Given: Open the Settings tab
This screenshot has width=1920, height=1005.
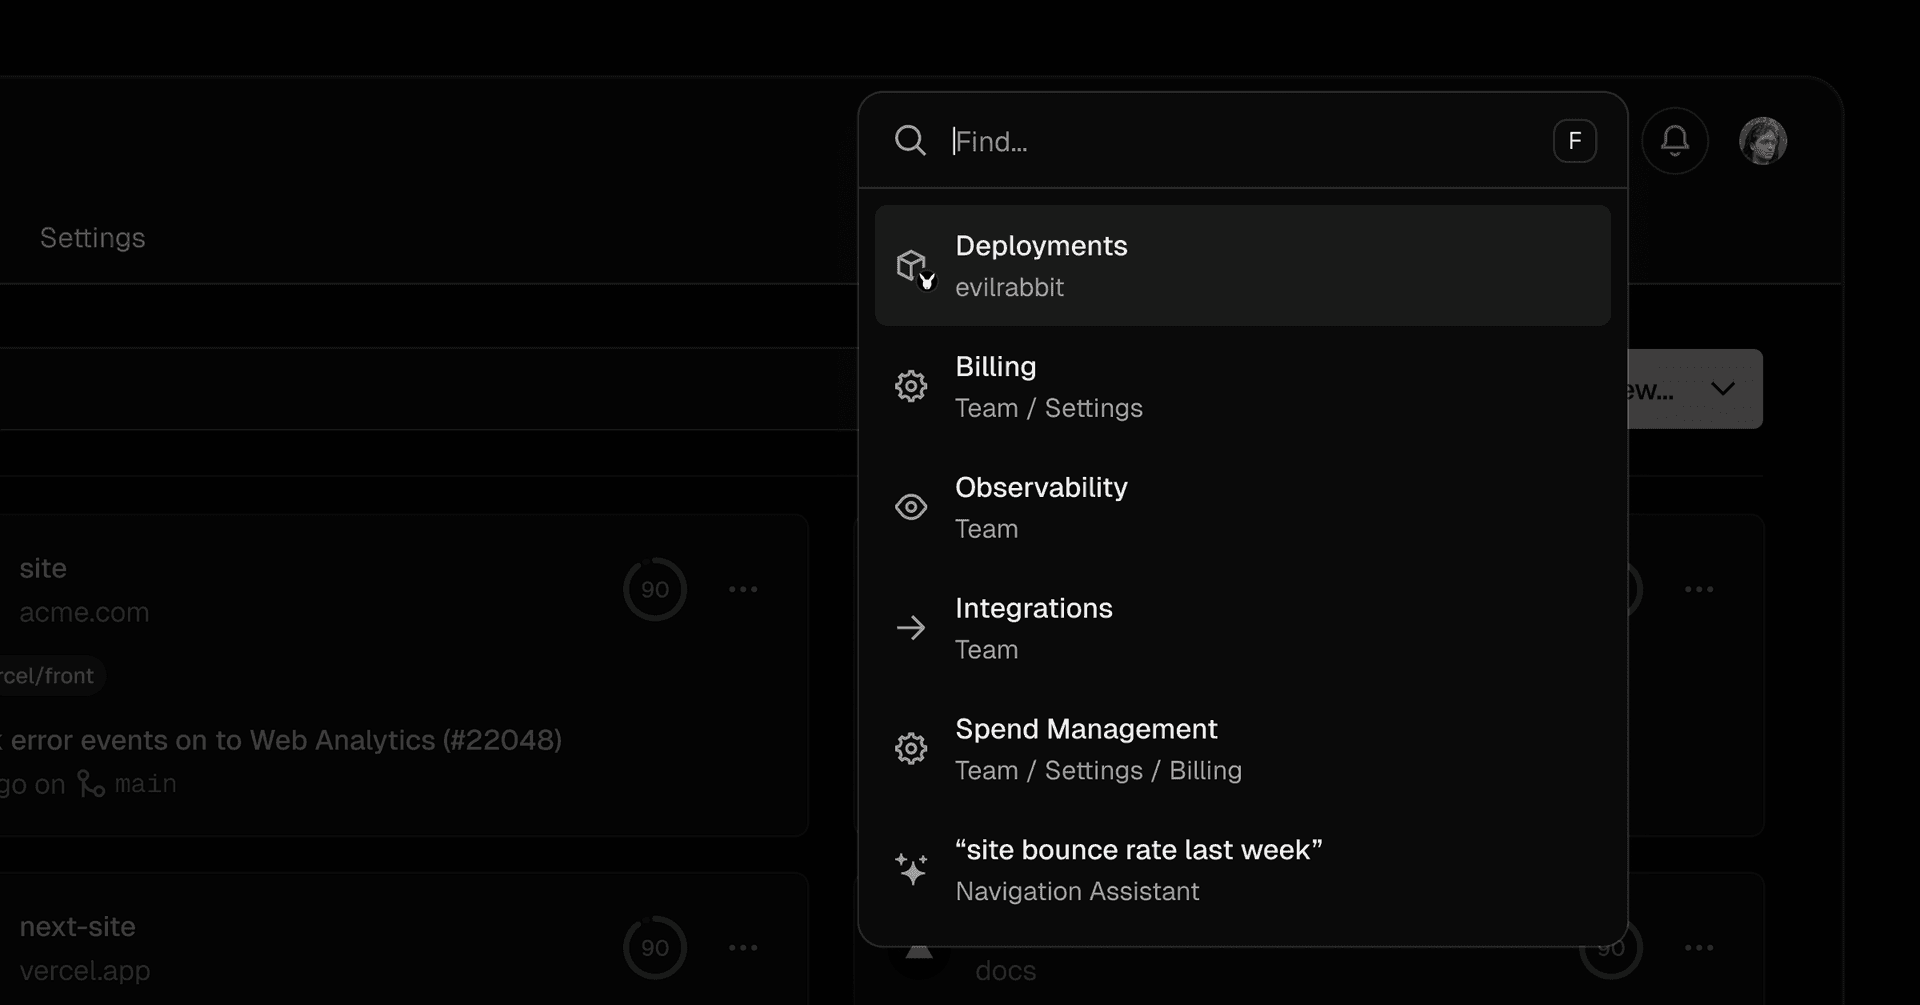Looking at the screenshot, I should click(93, 238).
